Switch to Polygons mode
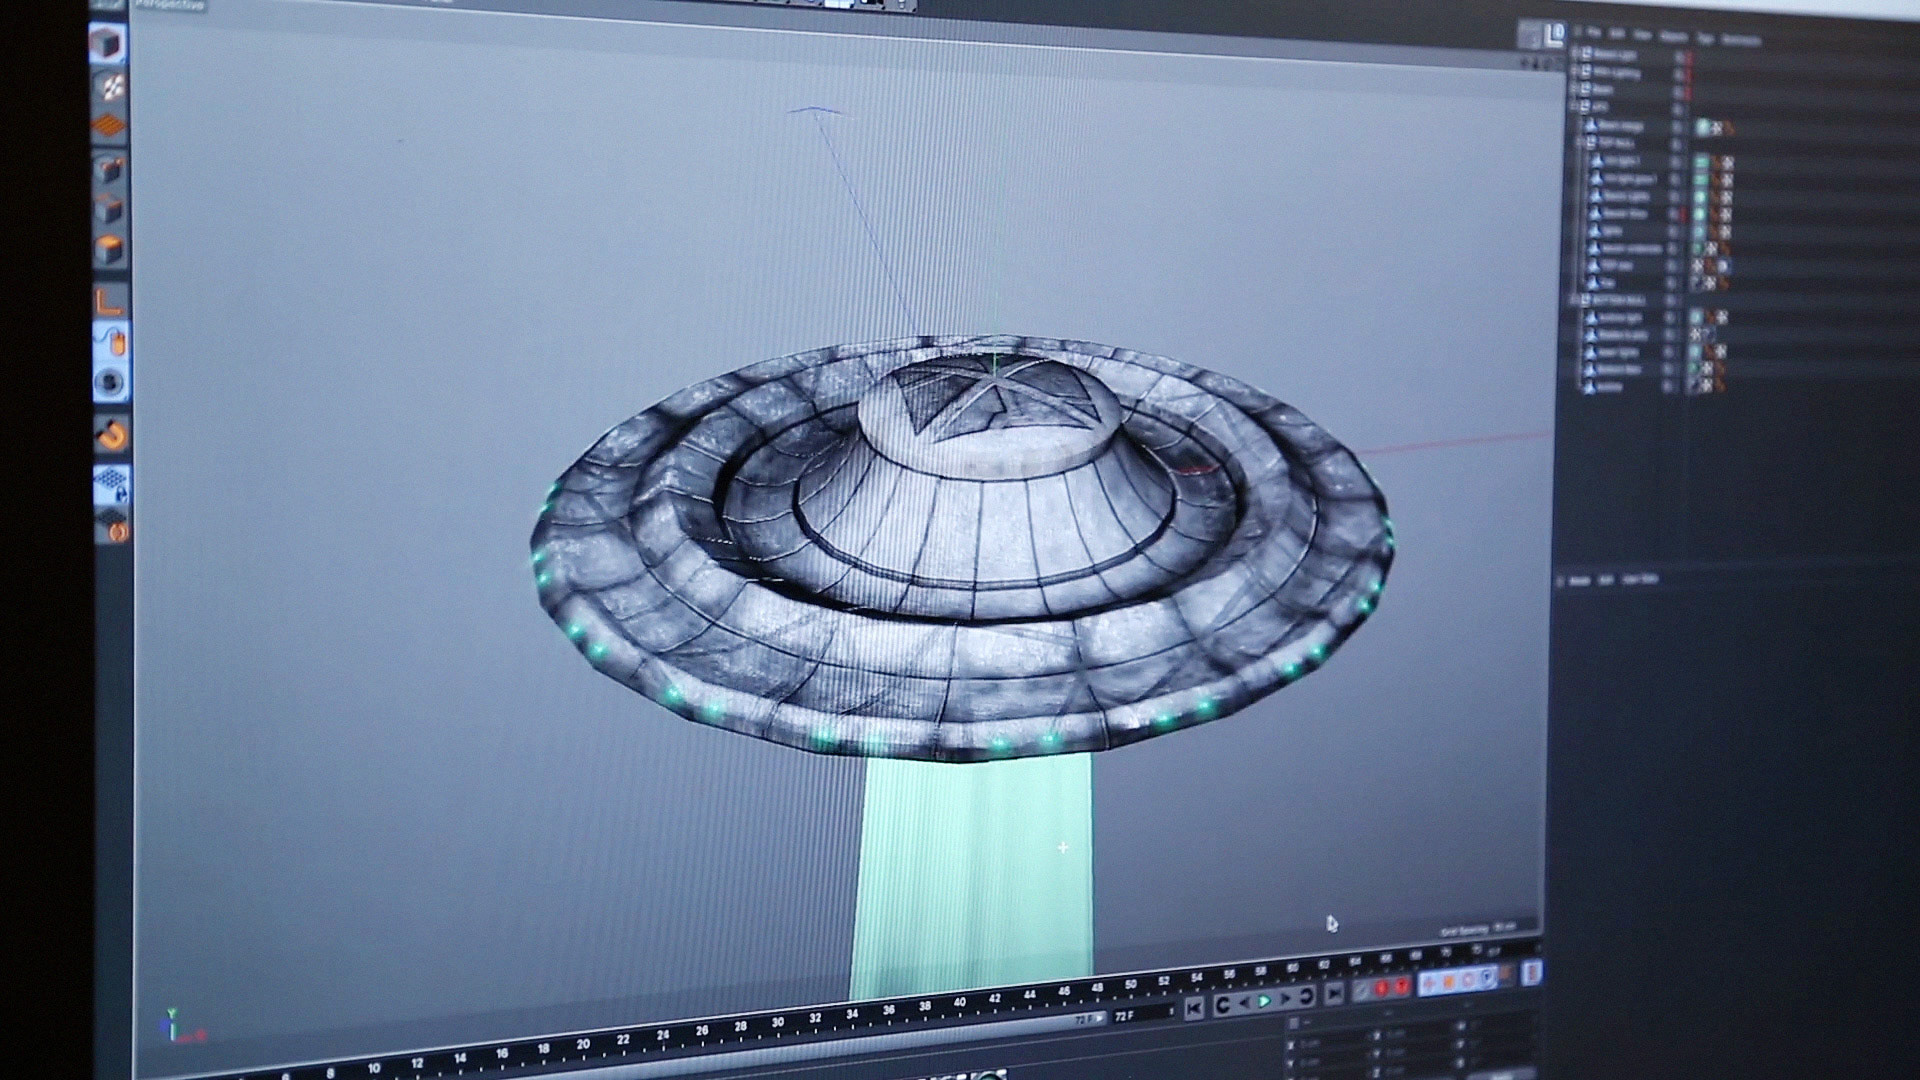1920x1080 pixels. (x=110, y=250)
